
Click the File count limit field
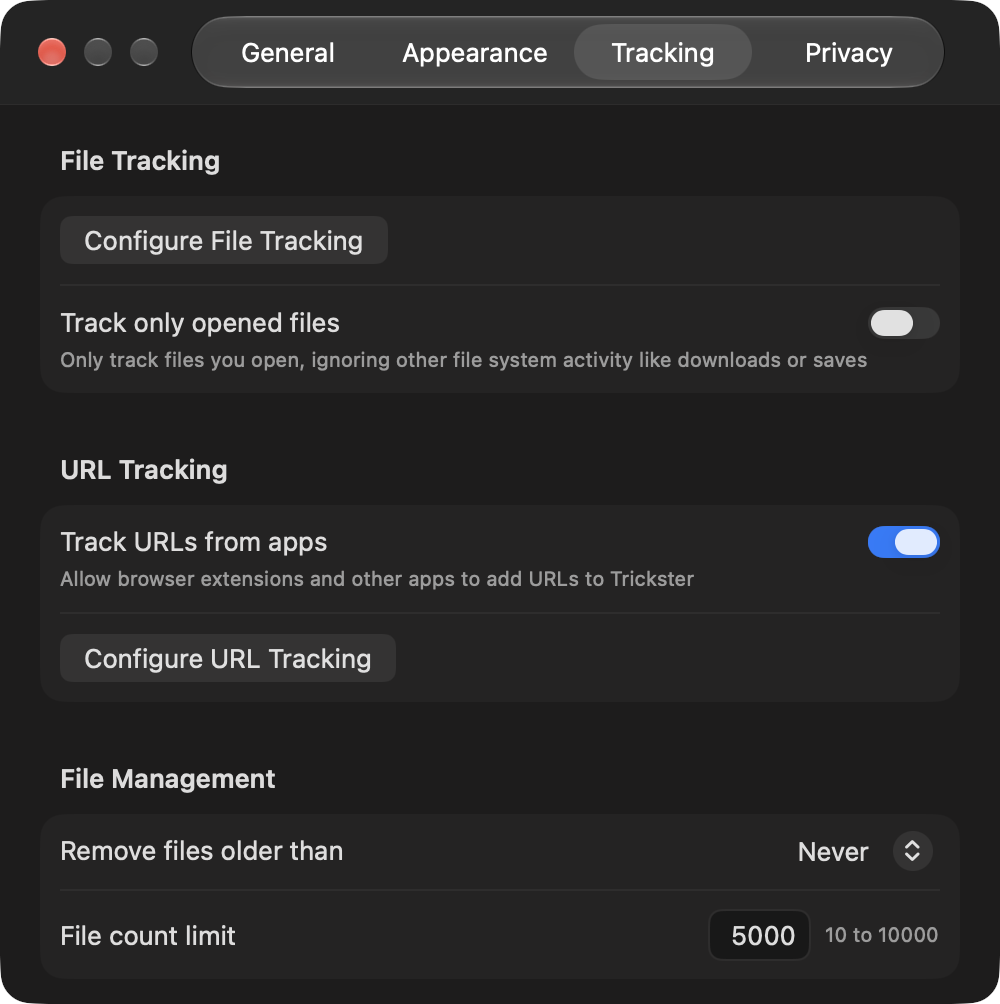759,935
